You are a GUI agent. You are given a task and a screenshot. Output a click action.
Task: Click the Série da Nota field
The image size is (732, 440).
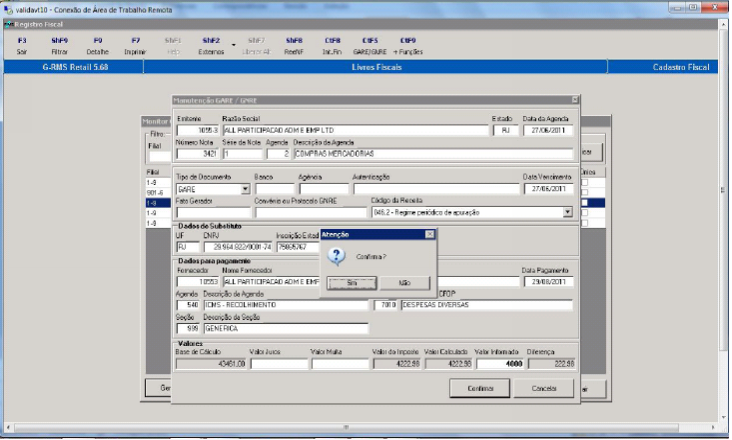(242, 154)
